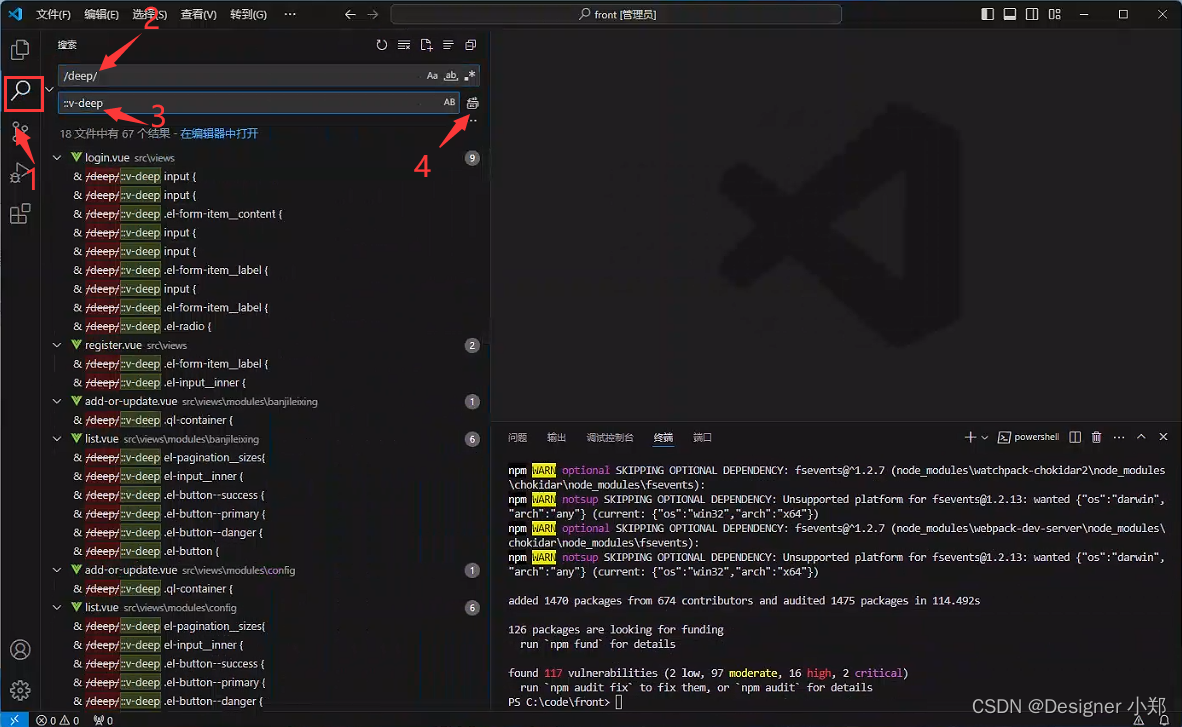
Task: Switch to the 端口 panel tab
Action: 702,437
